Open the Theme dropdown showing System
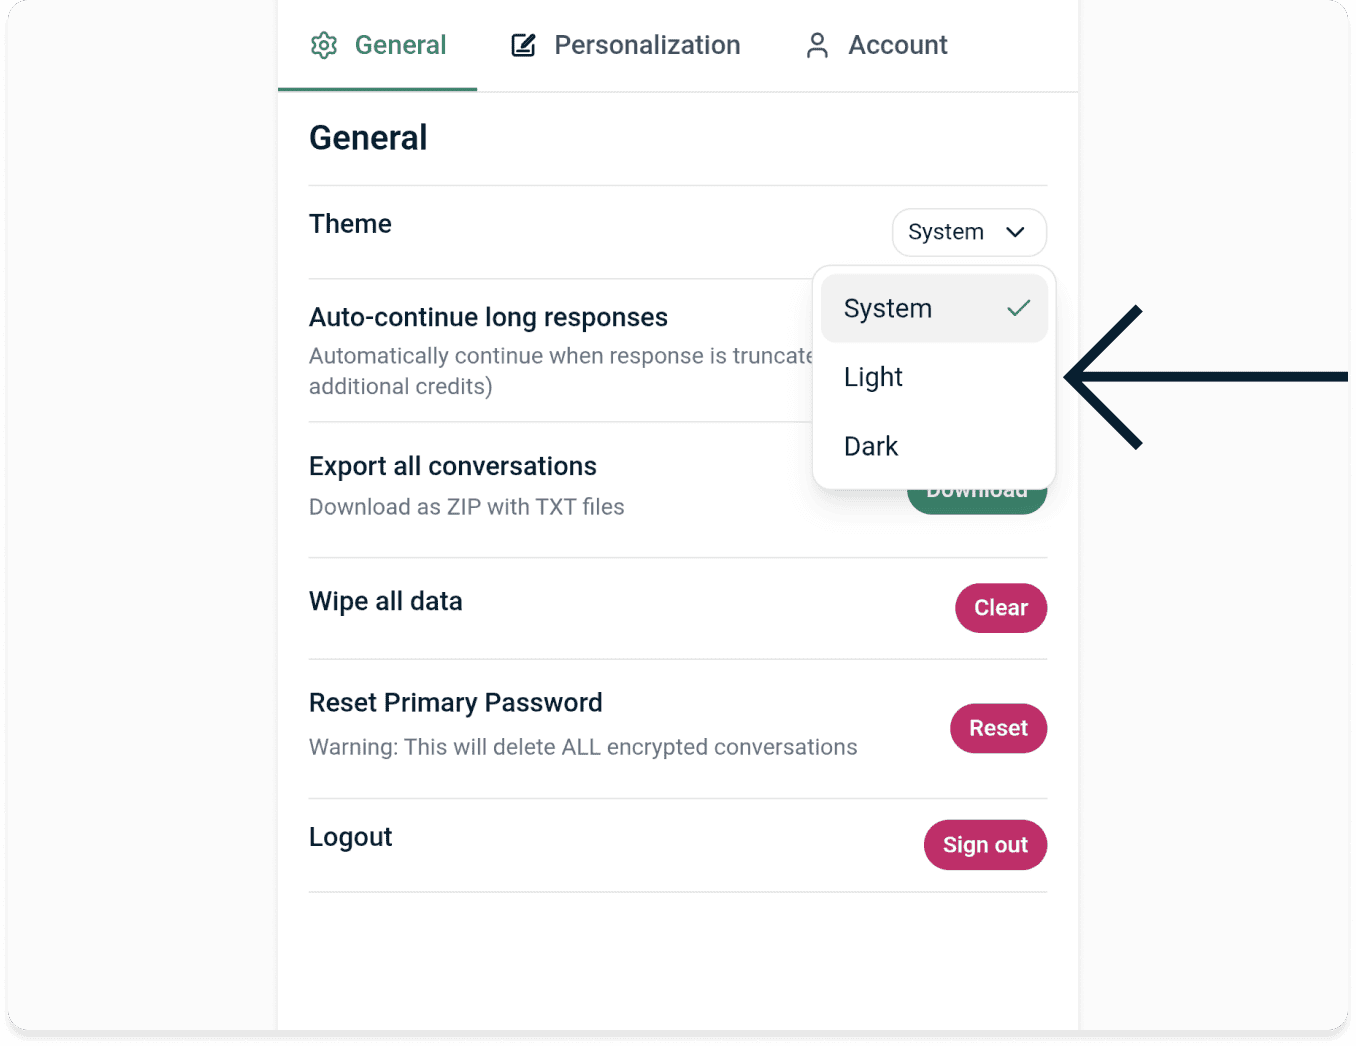 pos(967,232)
